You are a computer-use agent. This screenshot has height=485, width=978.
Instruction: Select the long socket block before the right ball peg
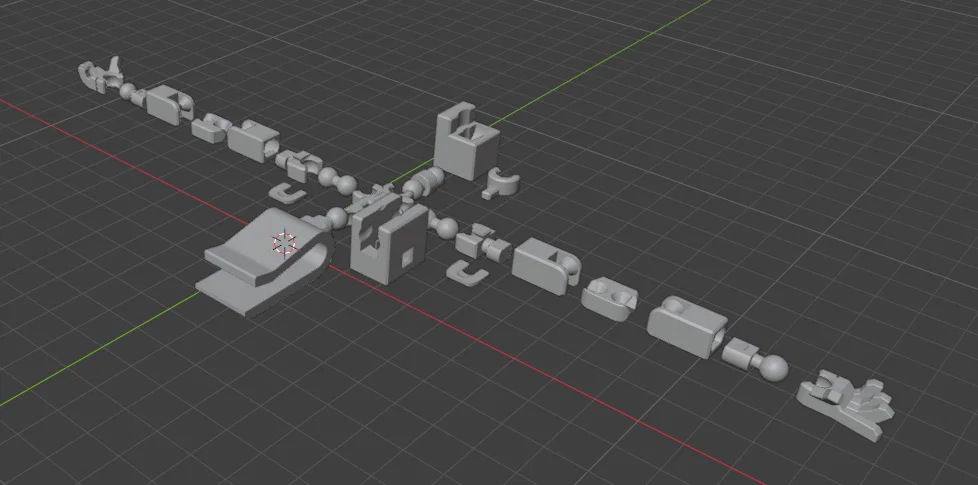pos(687,326)
